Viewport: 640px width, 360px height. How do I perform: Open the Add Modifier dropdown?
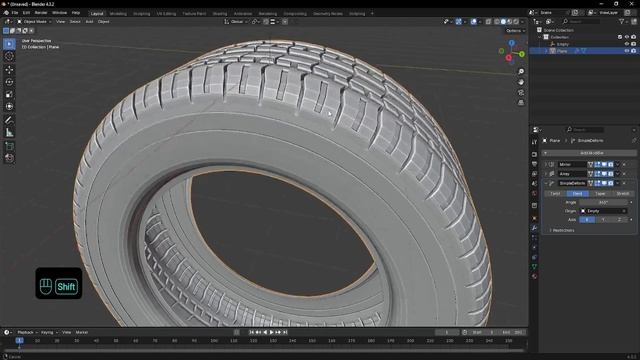pyautogui.click(x=589, y=153)
